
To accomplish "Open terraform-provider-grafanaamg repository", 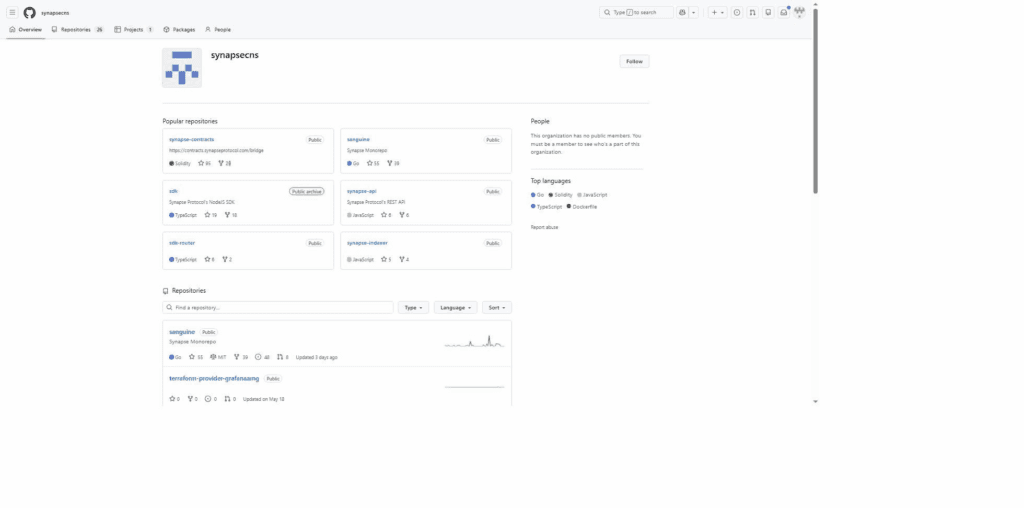I will coord(214,379).
